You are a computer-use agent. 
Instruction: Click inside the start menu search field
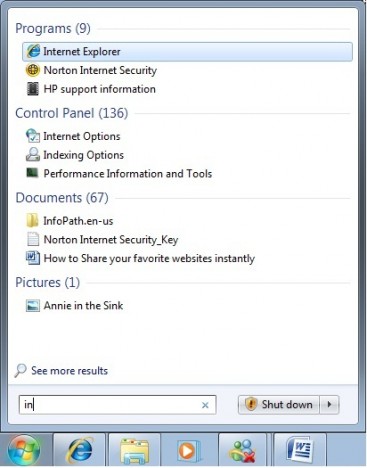click(x=118, y=405)
